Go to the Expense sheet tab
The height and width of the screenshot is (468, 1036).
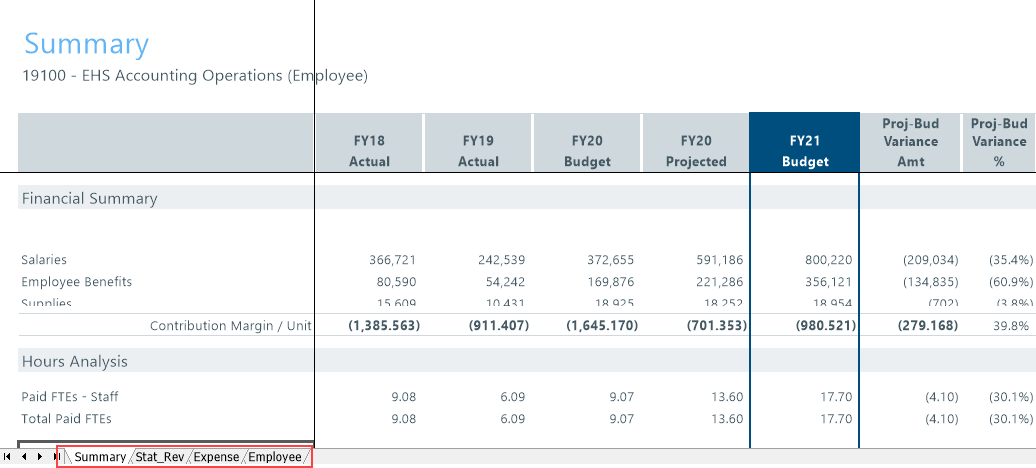pyautogui.click(x=216, y=457)
